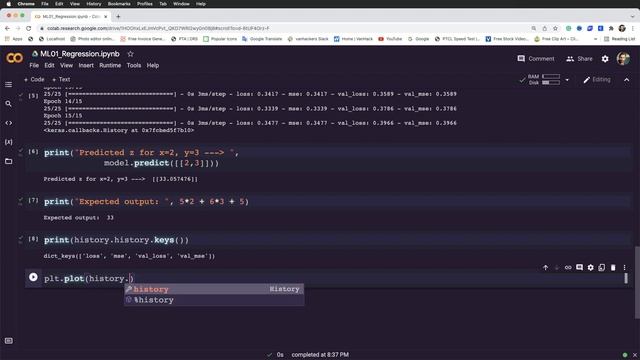Open the YouTube bookmark
640x360 pixels.
(x=390, y=39)
